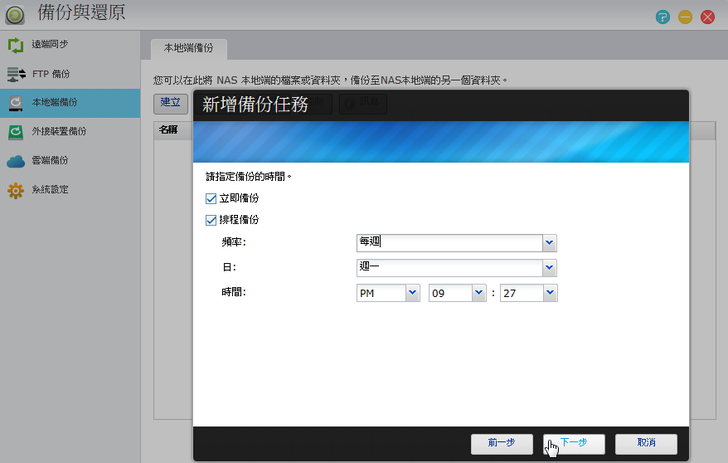Click the 備份與還原 app logo icon
The image size is (728, 463).
[16, 16]
